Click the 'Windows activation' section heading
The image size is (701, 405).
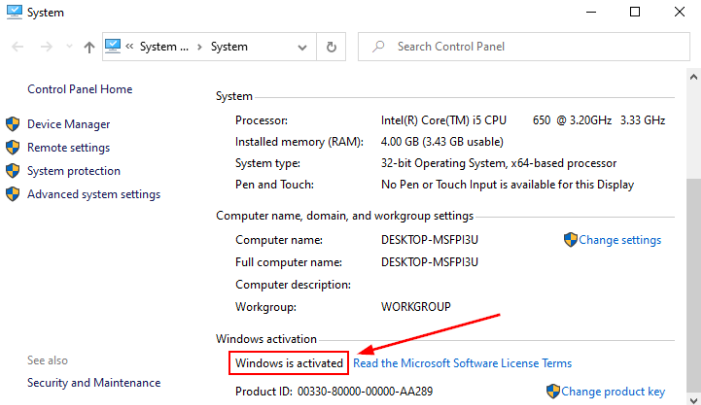click(266, 339)
